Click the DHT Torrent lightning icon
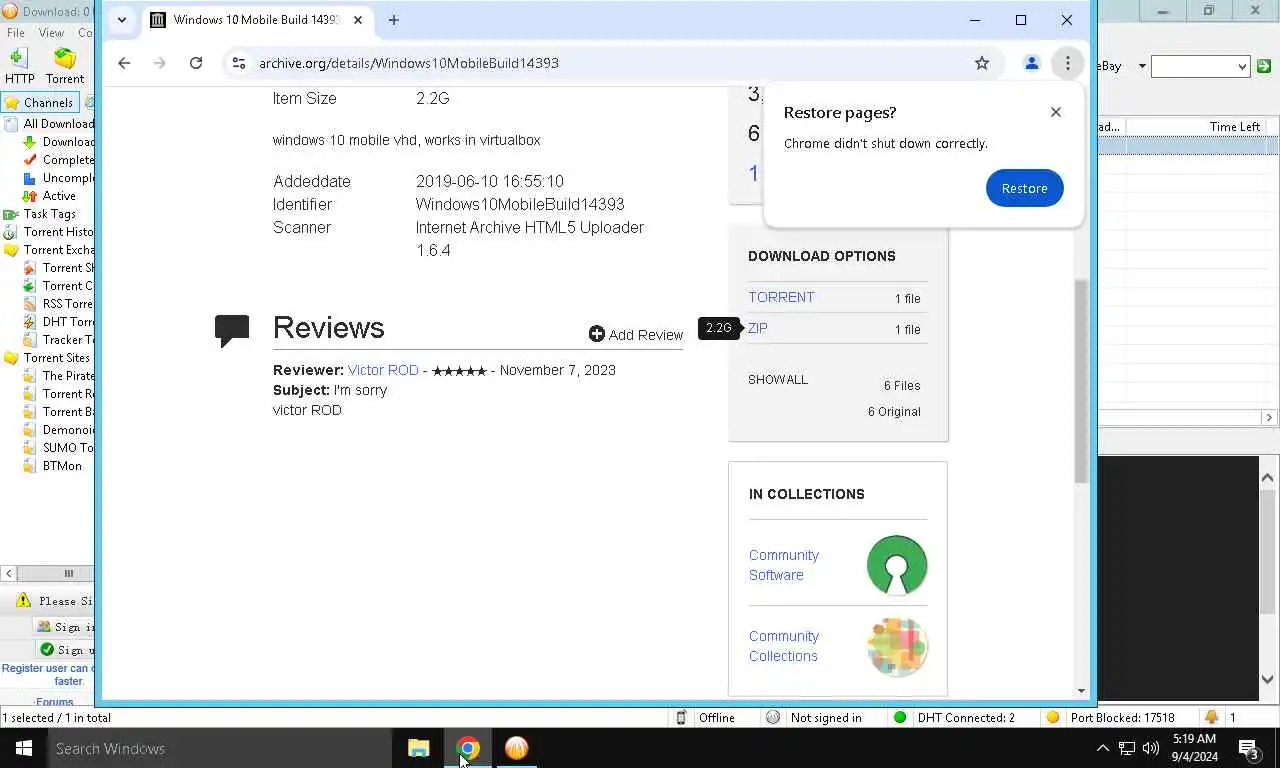1280x768 pixels. (30, 322)
